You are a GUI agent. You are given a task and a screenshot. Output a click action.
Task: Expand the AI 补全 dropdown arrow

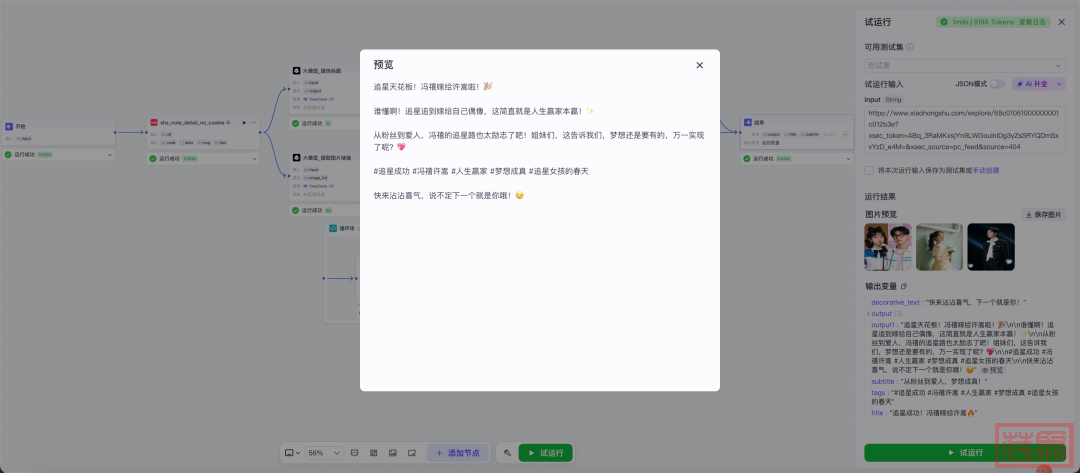(1059, 84)
